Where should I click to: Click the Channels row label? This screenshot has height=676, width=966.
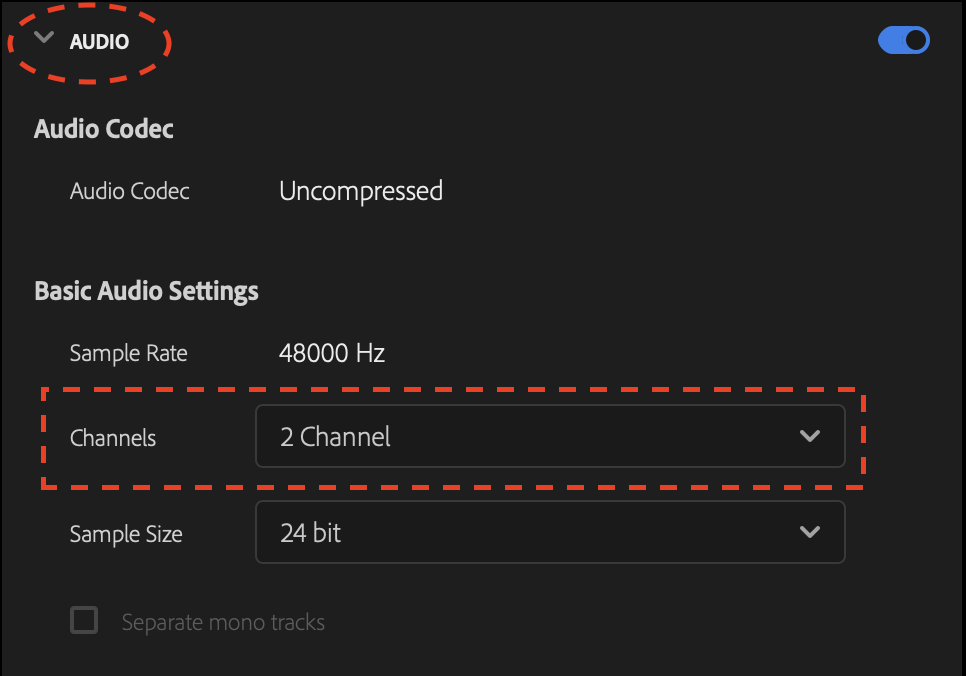point(113,437)
